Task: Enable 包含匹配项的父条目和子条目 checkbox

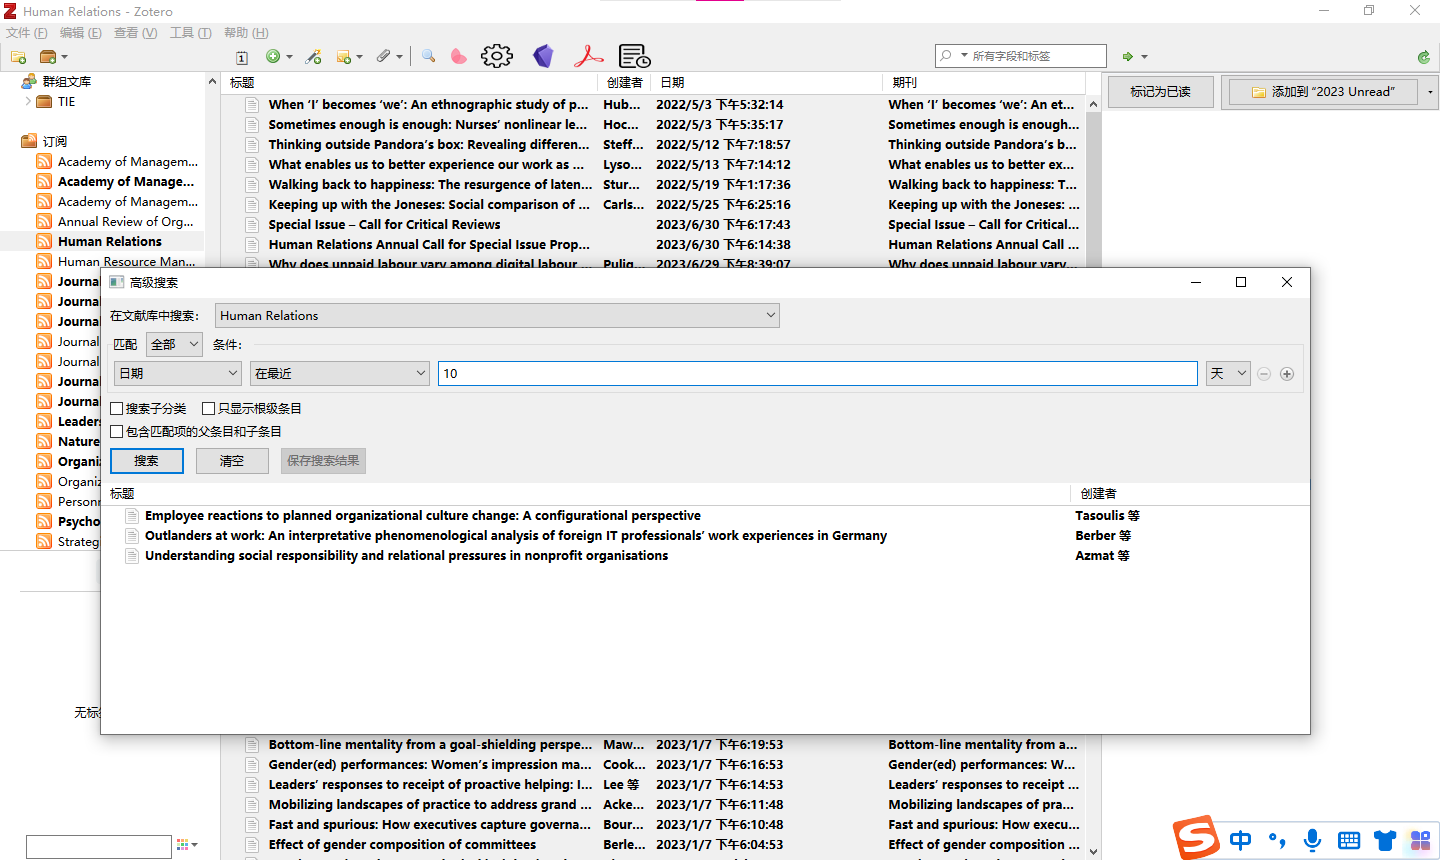Action: pos(117,432)
